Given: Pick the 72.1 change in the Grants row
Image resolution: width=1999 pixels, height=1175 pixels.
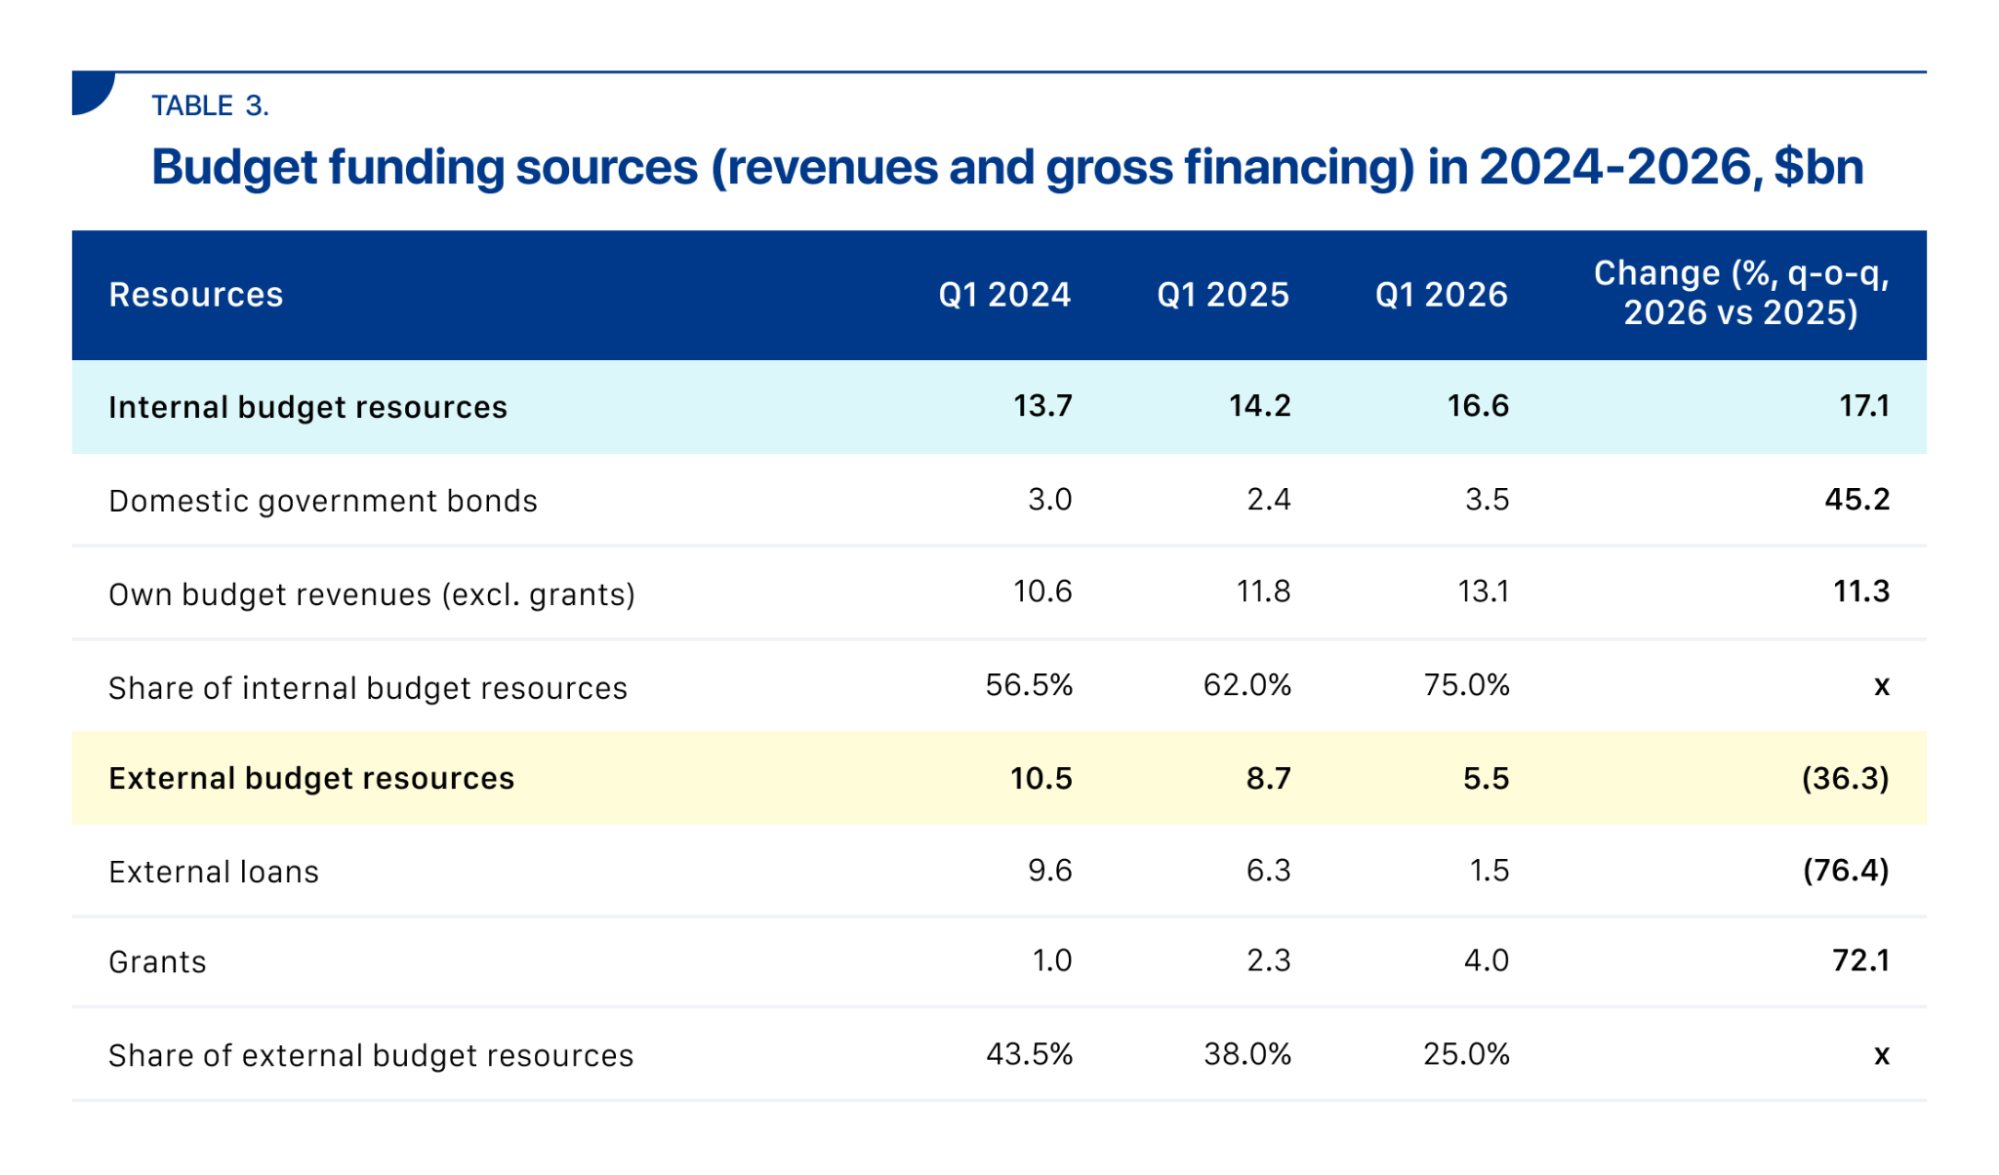Looking at the screenshot, I should pyautogui.click(x=1861, y=961).
